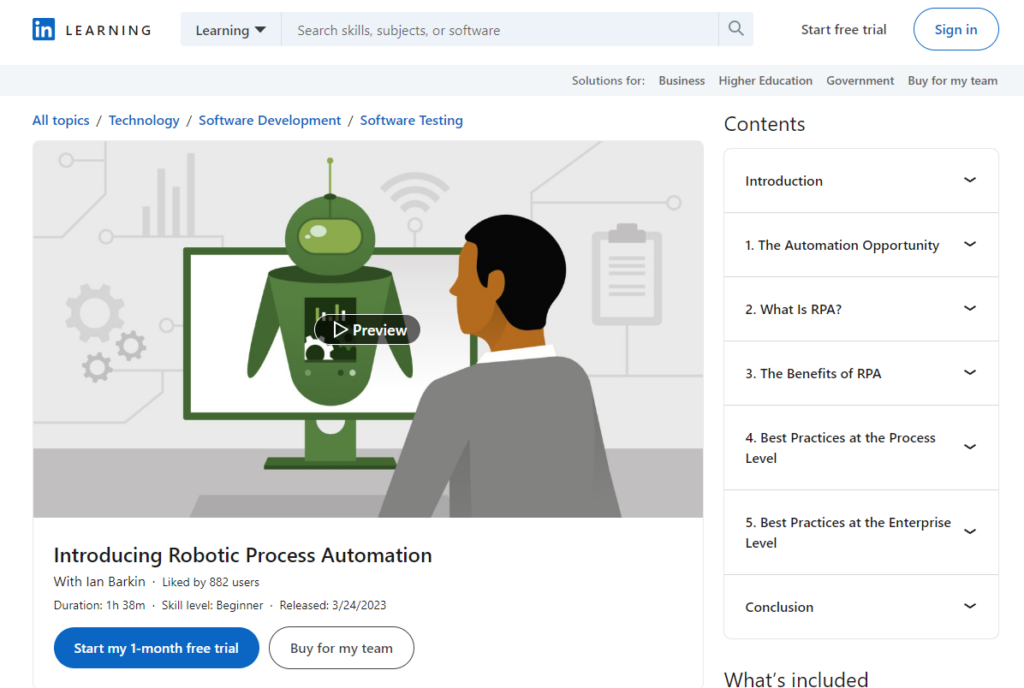
Task: Click Buy for my team button below course
Action: (x=342, y=648)
